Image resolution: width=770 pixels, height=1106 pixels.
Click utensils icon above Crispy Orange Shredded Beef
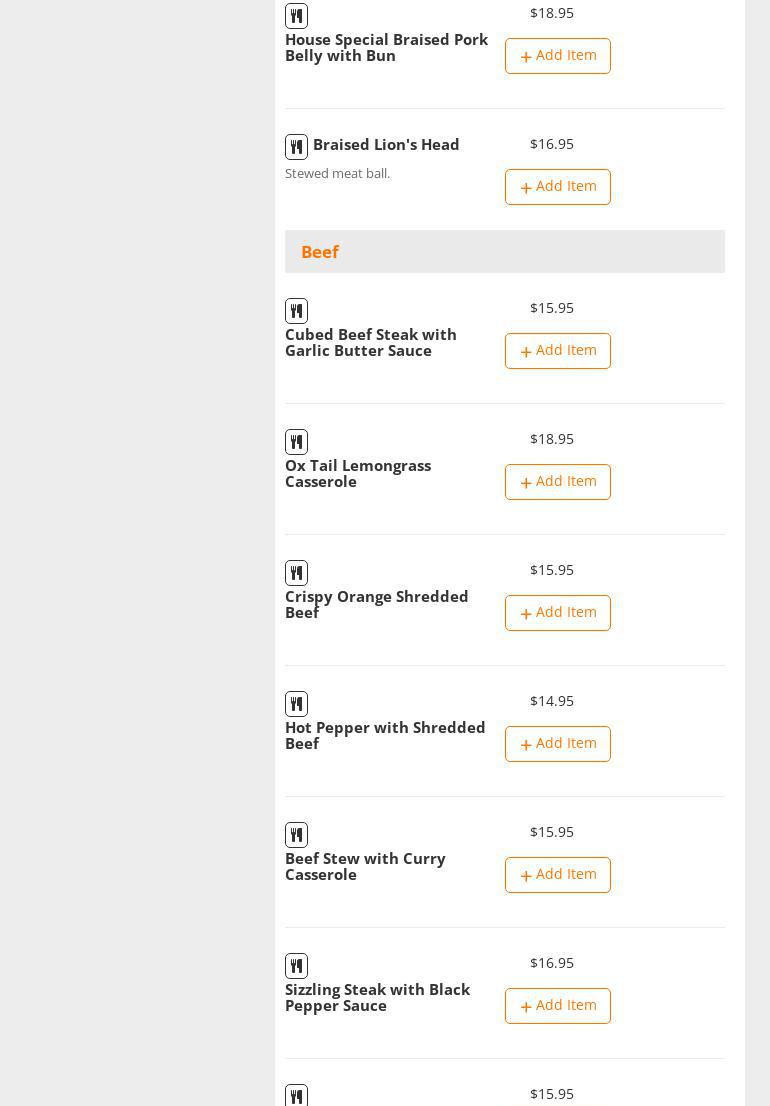point(296,573)
